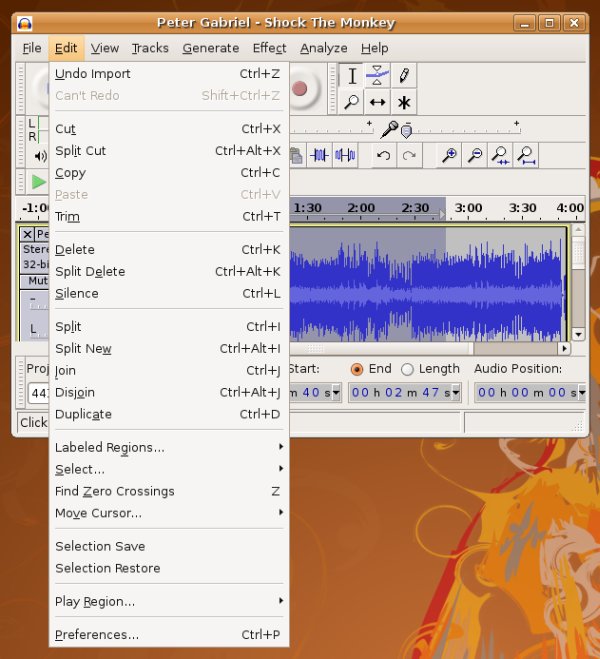The image size is (600, 659).
Task: Choose Silence in the Edit menu
Action: 168,293
